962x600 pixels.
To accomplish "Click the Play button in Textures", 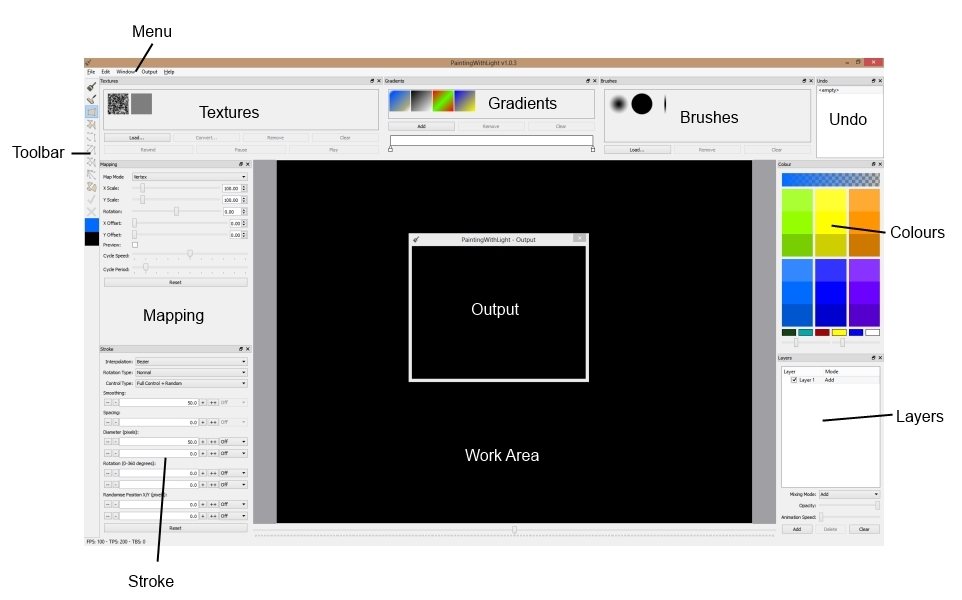I will point(334,150).
